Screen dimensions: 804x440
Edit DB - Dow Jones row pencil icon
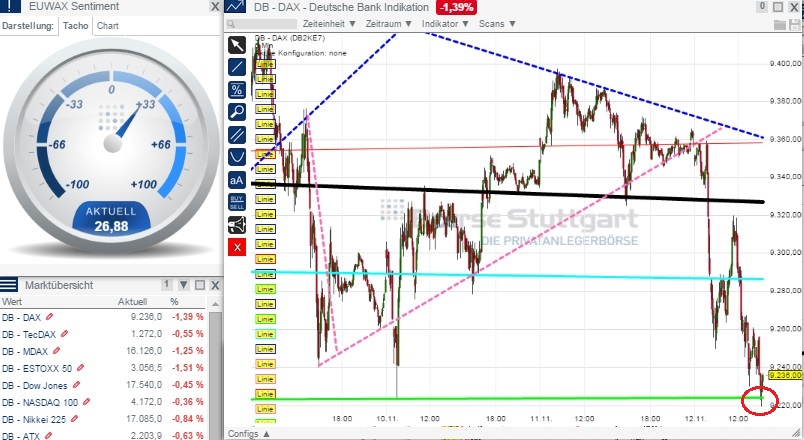[76, 385]
